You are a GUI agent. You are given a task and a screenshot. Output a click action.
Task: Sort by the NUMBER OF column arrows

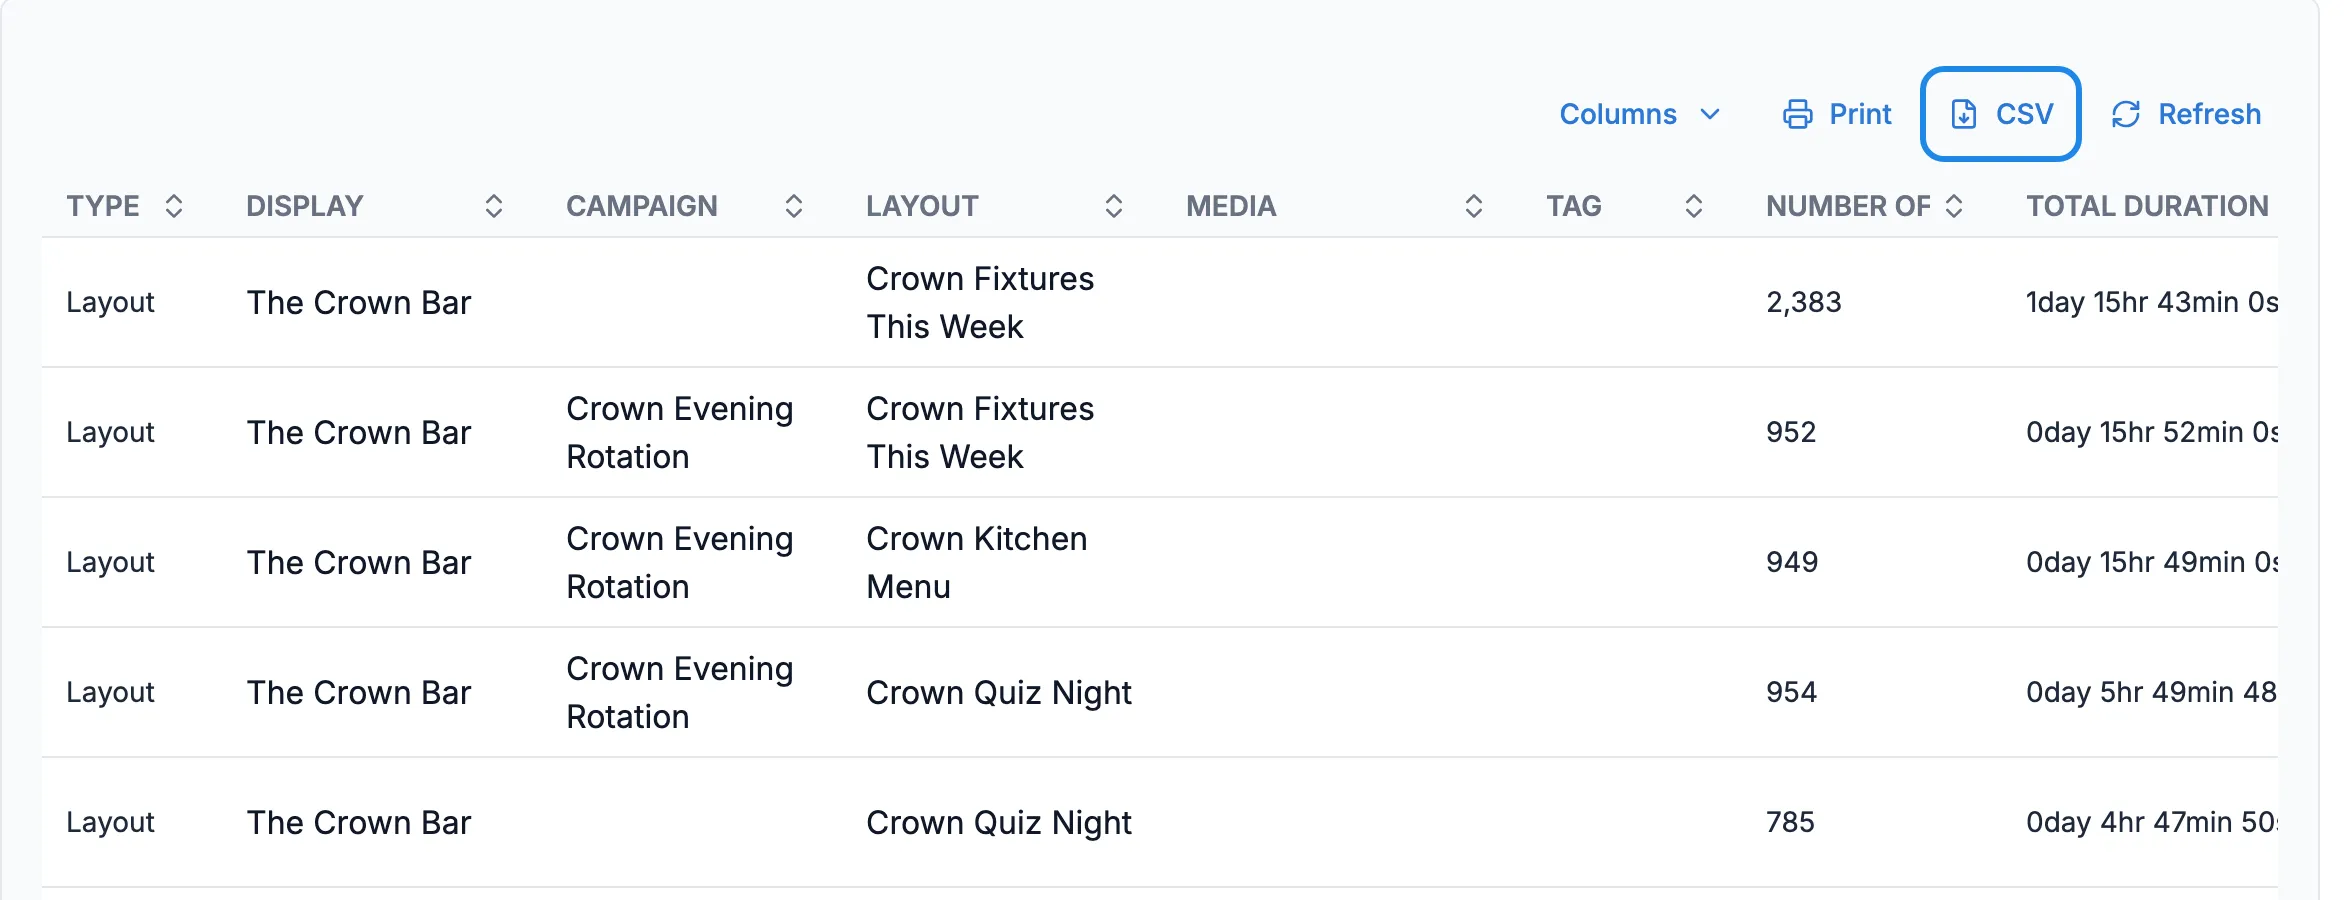[1954, 206]
